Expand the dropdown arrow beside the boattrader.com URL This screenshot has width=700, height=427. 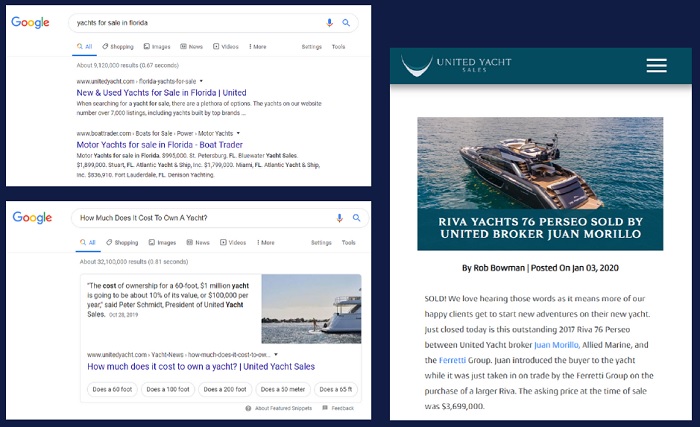click(238, 133)
